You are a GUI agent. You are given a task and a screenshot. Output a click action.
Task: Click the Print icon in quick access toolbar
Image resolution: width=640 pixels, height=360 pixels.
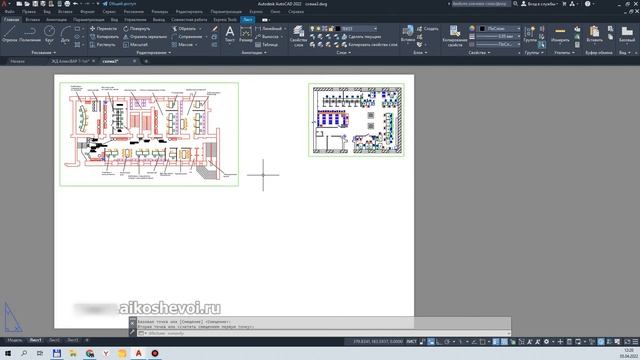67,4
